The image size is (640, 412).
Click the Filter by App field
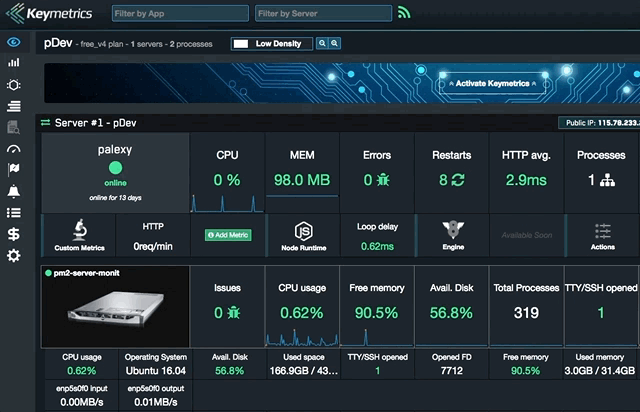[180, 13]
